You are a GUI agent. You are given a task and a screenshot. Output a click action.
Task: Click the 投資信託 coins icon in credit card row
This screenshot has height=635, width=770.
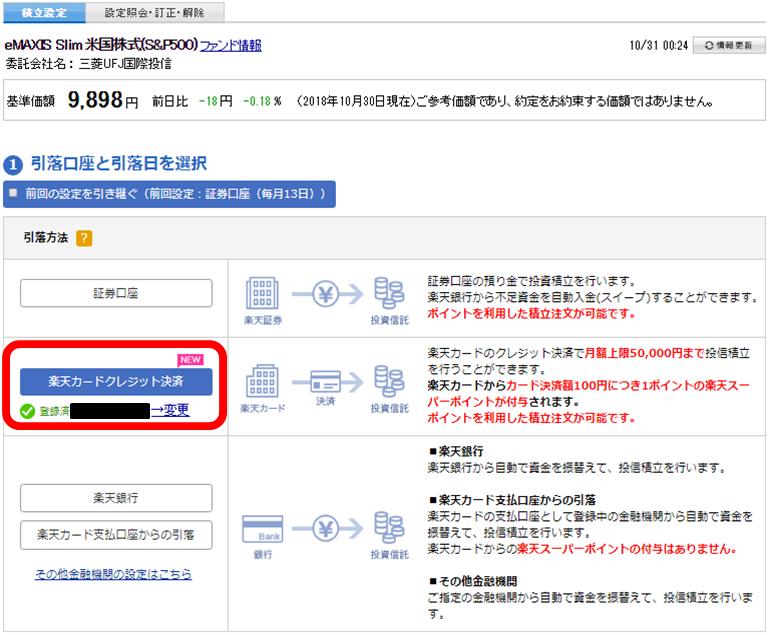pos(389,381)
